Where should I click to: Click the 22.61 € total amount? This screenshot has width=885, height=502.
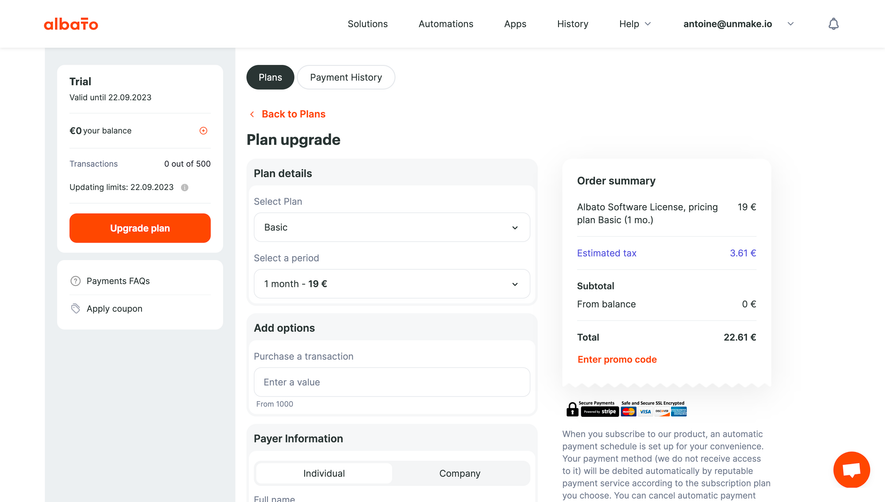740,337
